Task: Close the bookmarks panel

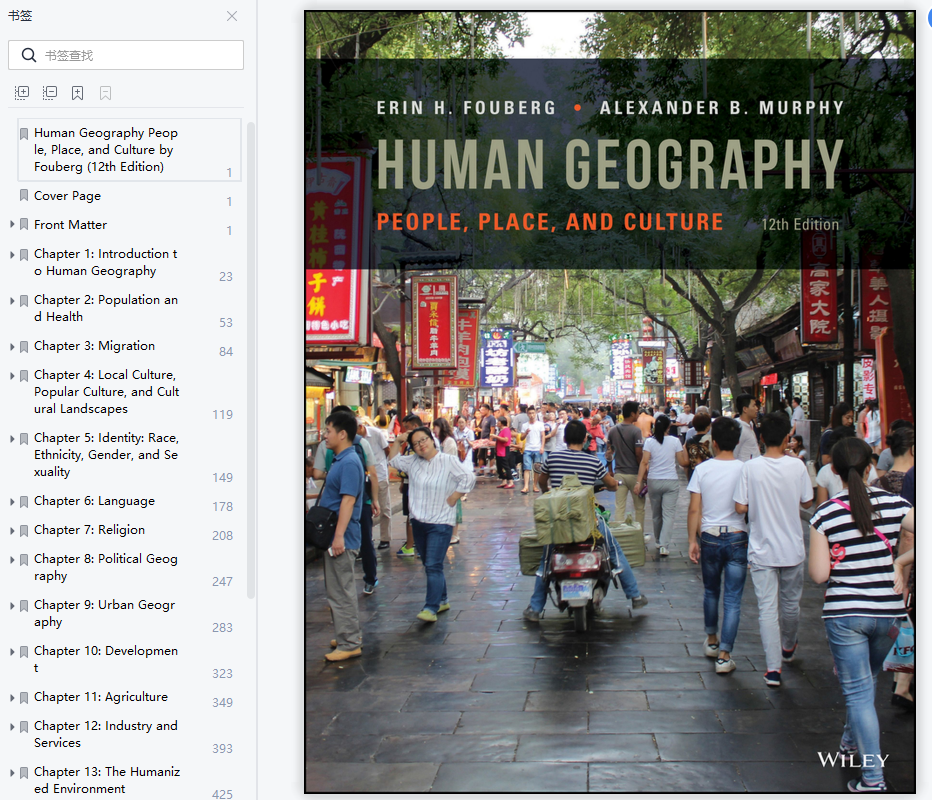Action: point(232,16)
